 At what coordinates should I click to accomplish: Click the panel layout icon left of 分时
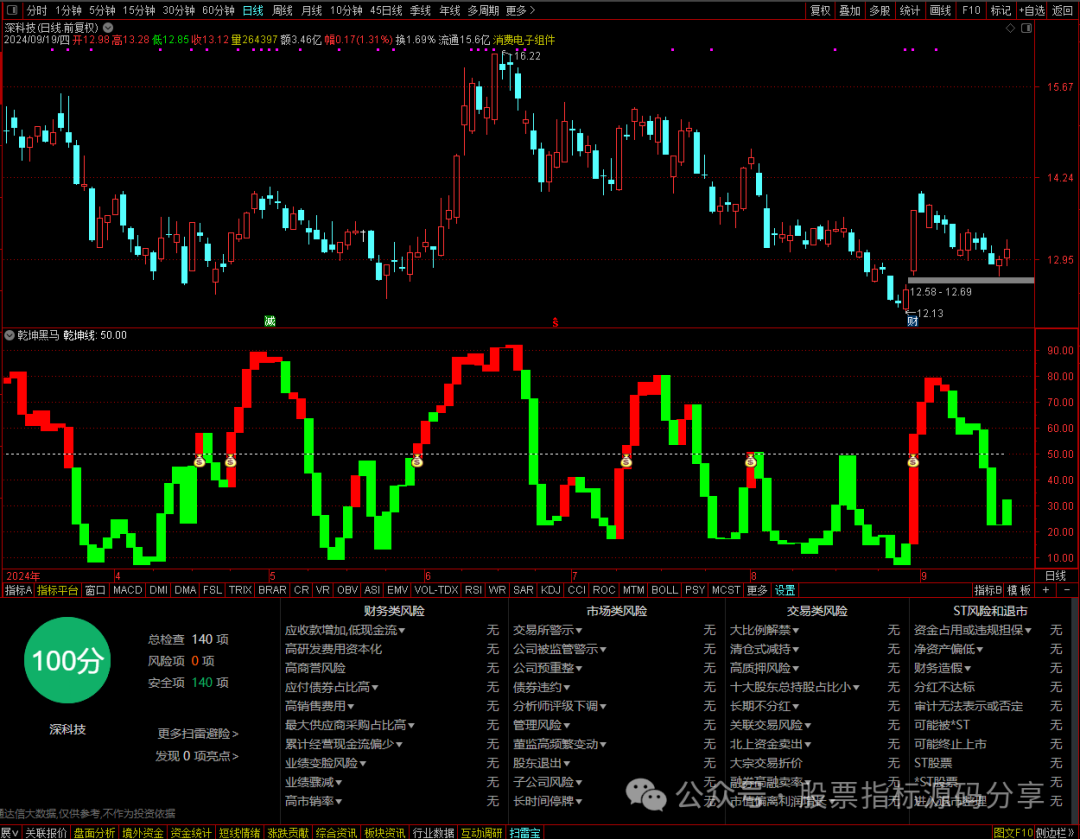12,10
